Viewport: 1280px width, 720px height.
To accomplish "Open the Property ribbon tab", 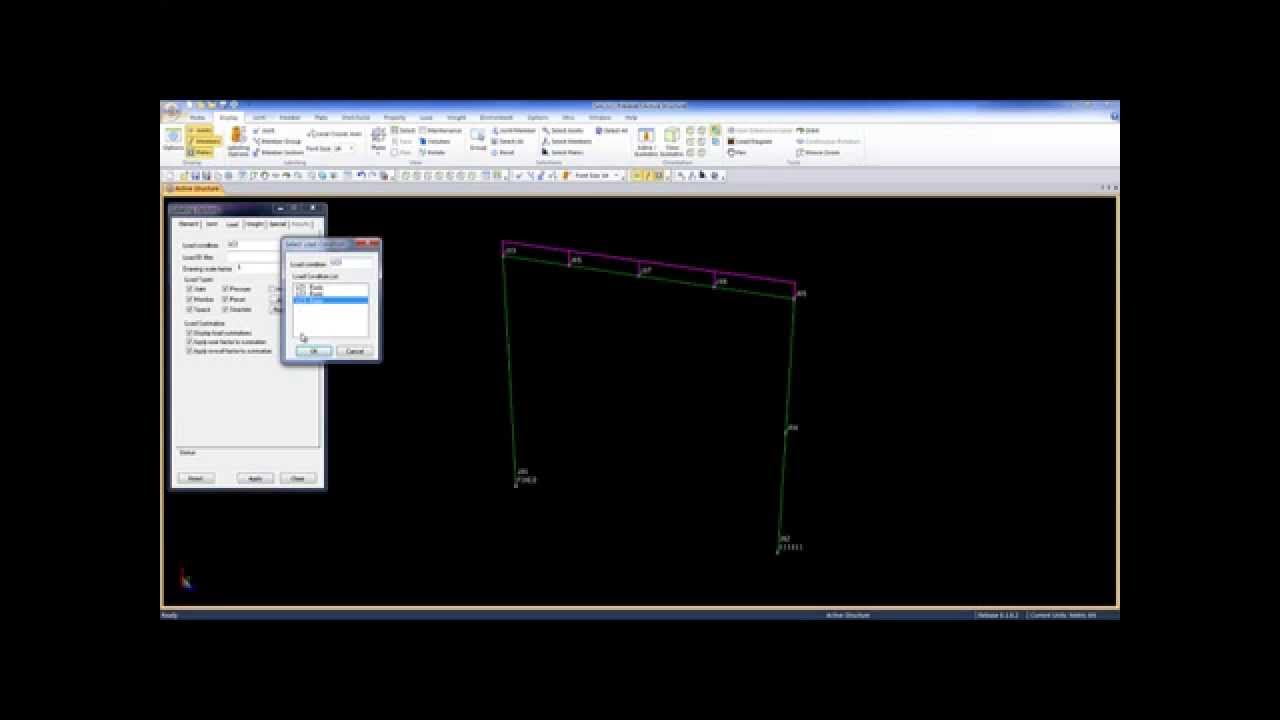I will pyautogui.click(x=395, y=117).
